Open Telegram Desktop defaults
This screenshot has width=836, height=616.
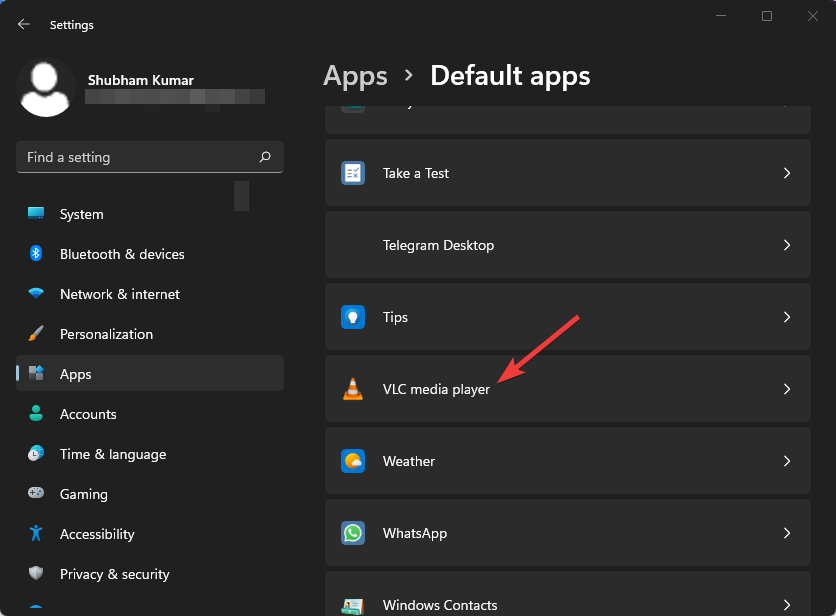point(568,245)
